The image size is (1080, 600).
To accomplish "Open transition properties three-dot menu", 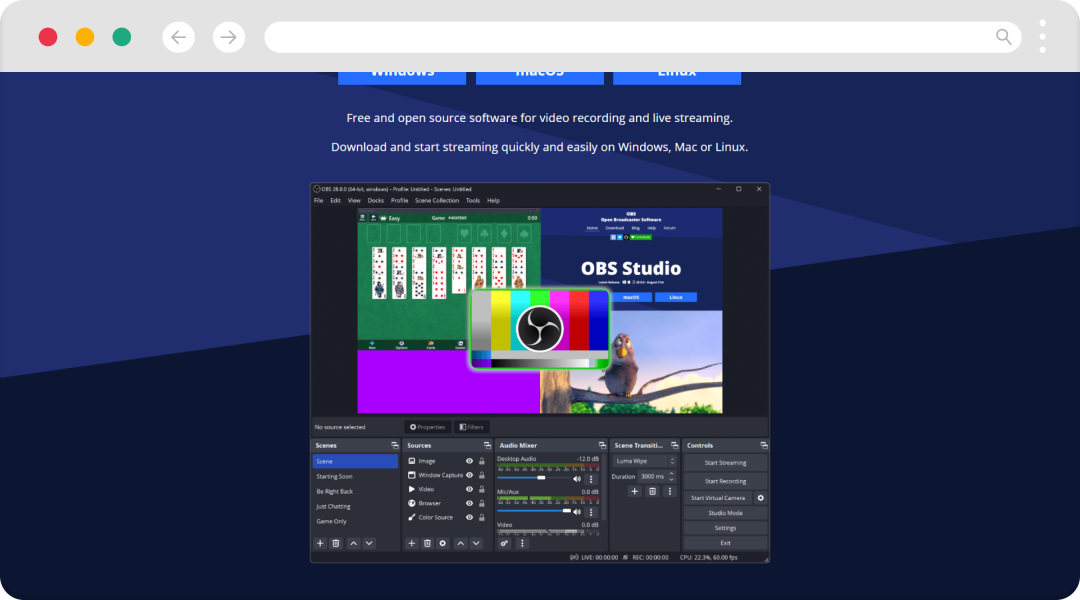I will click(669, 491).
